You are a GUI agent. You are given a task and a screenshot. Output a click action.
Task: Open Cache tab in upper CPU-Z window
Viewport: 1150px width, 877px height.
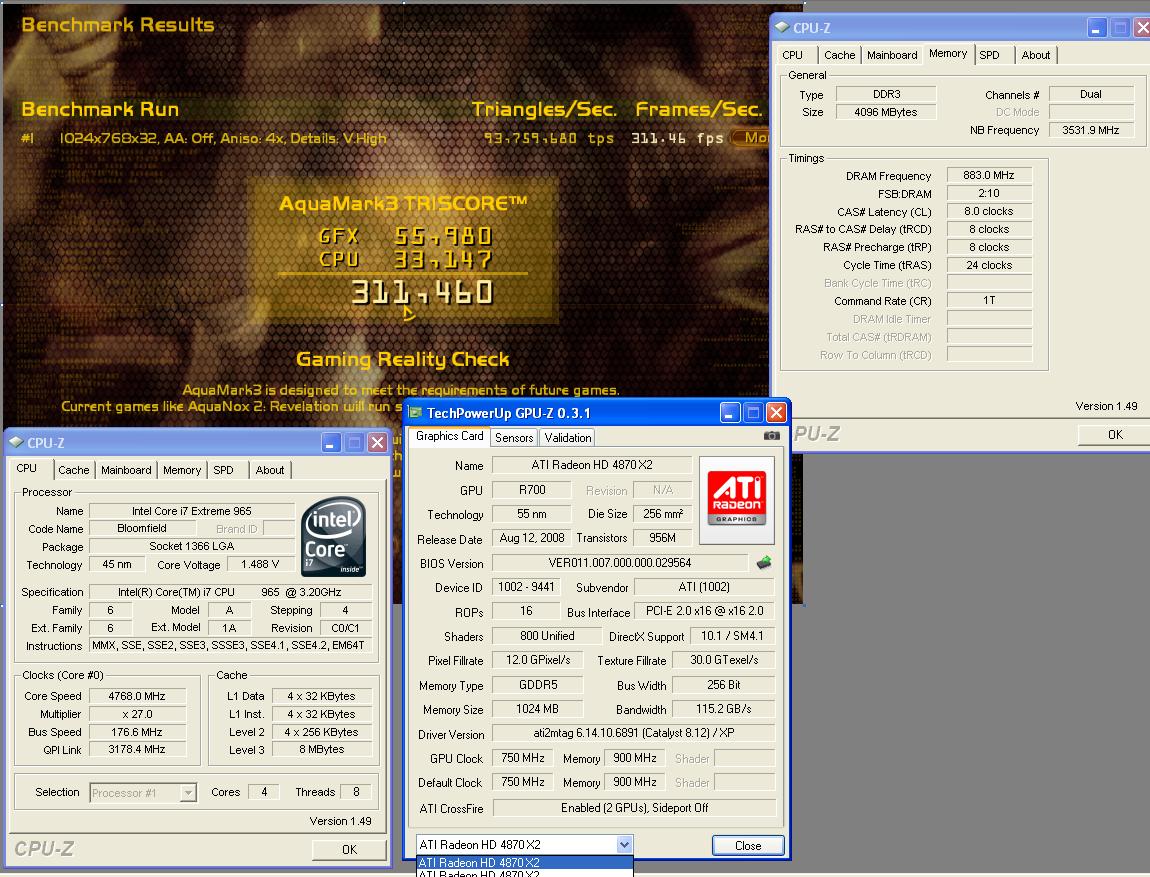tap(840, 55)
